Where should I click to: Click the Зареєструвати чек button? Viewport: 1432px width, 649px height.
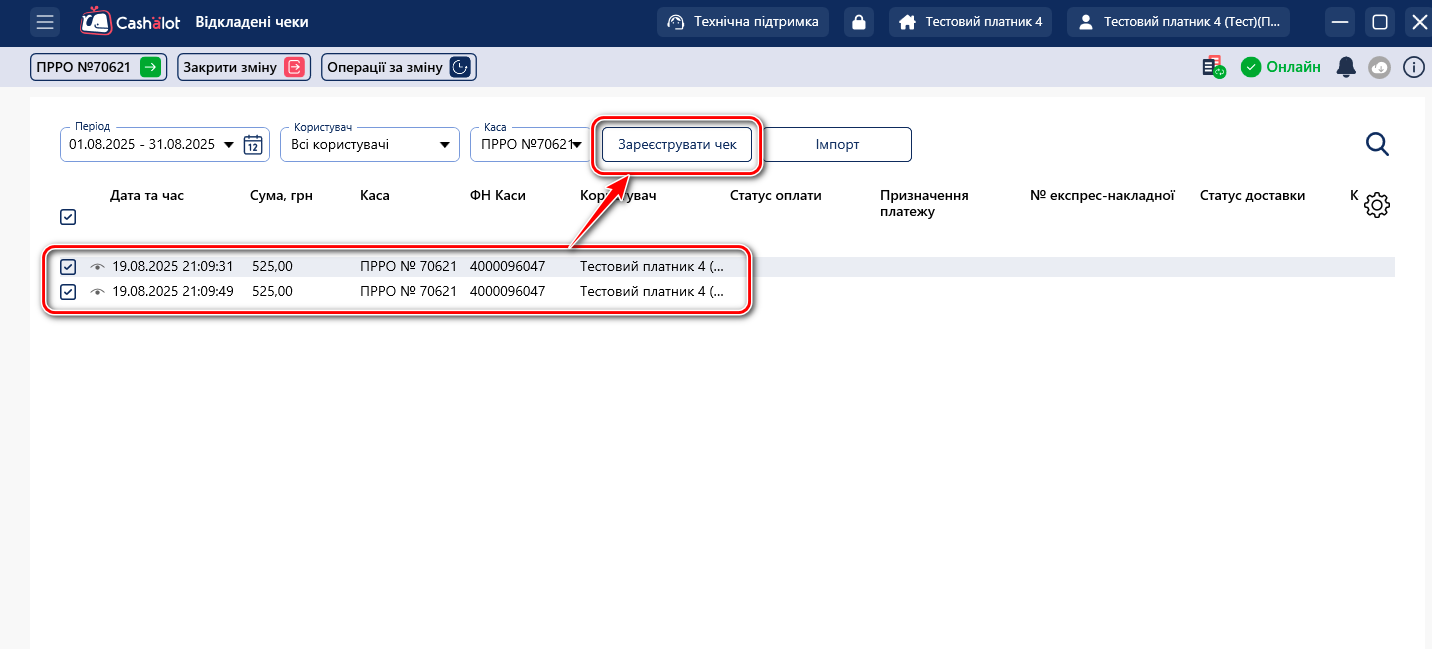pos(677,145)
